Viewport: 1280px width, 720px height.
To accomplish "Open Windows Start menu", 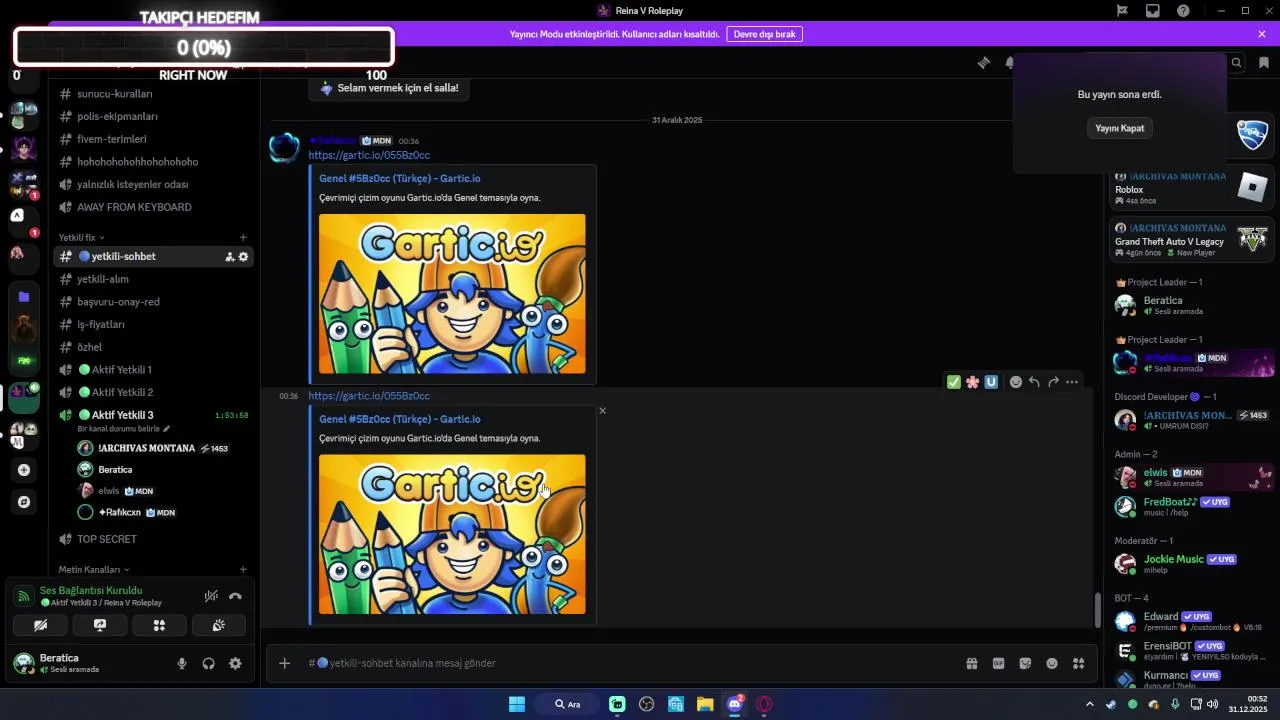I will [x=517, y=704].
